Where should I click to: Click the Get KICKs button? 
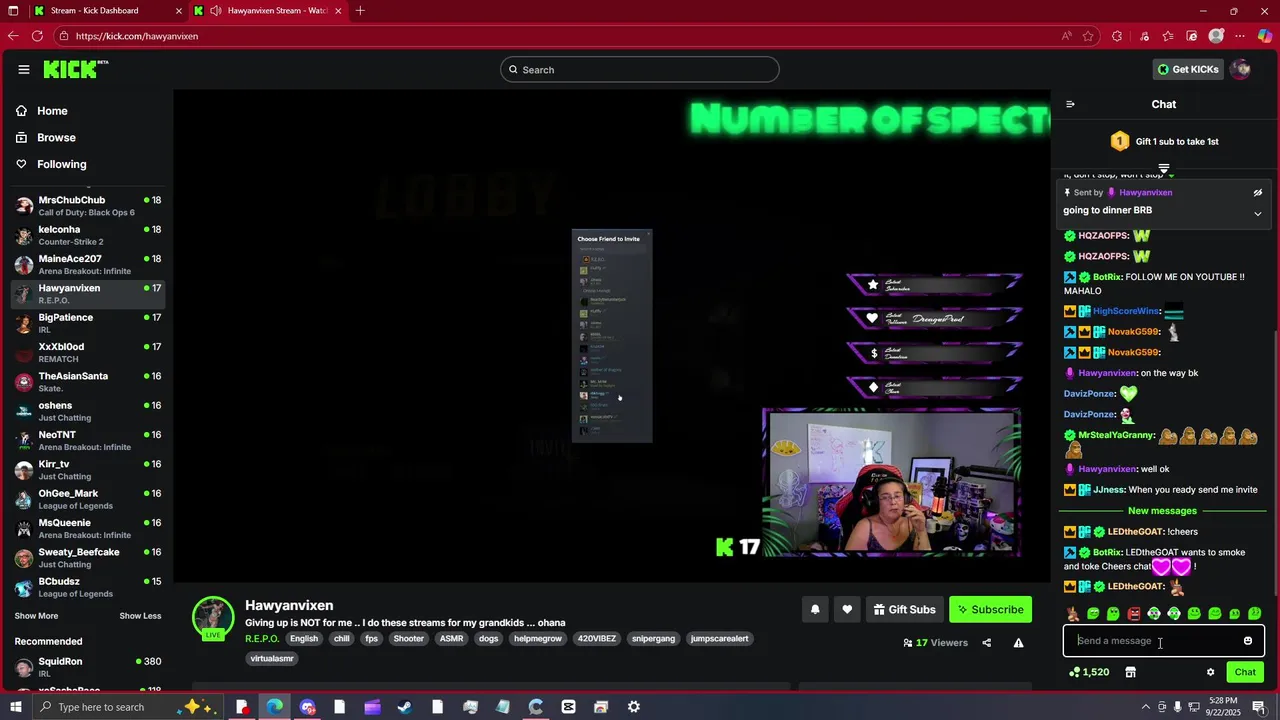[x=1188, y=69]
